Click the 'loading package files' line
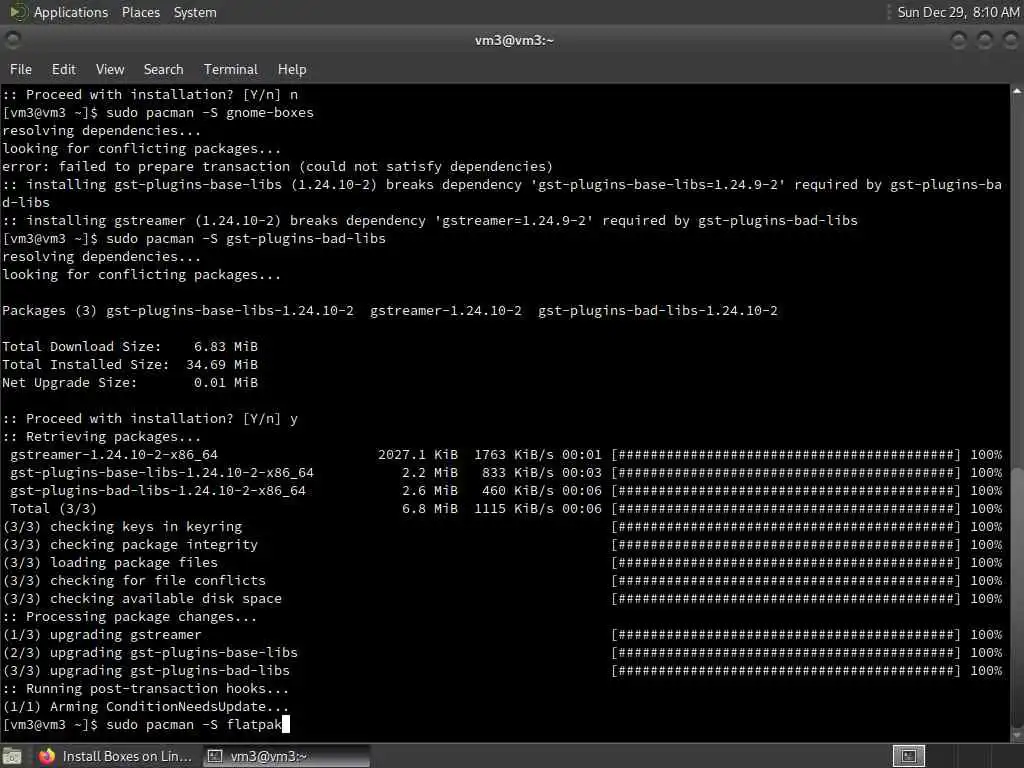 (x=502, y=562)
